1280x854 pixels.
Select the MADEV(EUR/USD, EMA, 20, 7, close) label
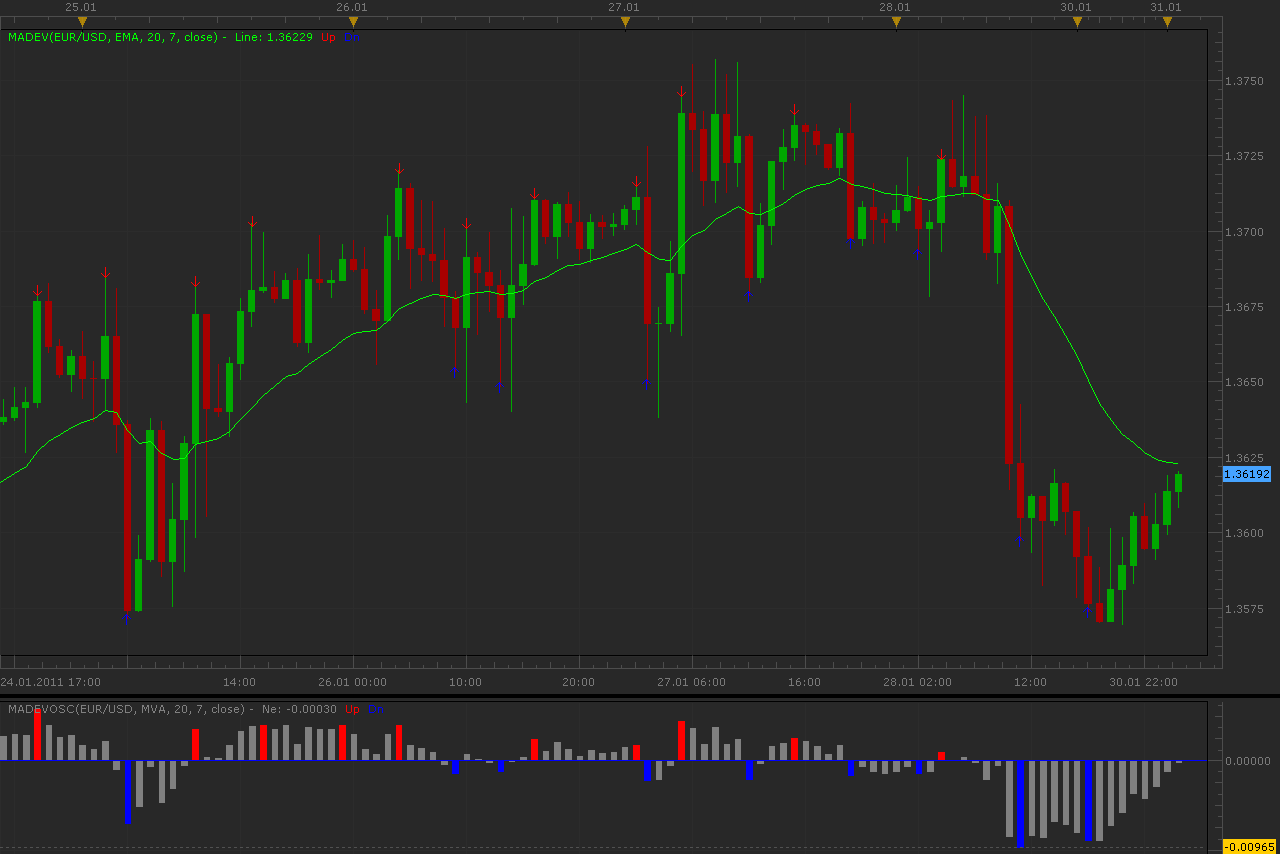tap(113, 37)
